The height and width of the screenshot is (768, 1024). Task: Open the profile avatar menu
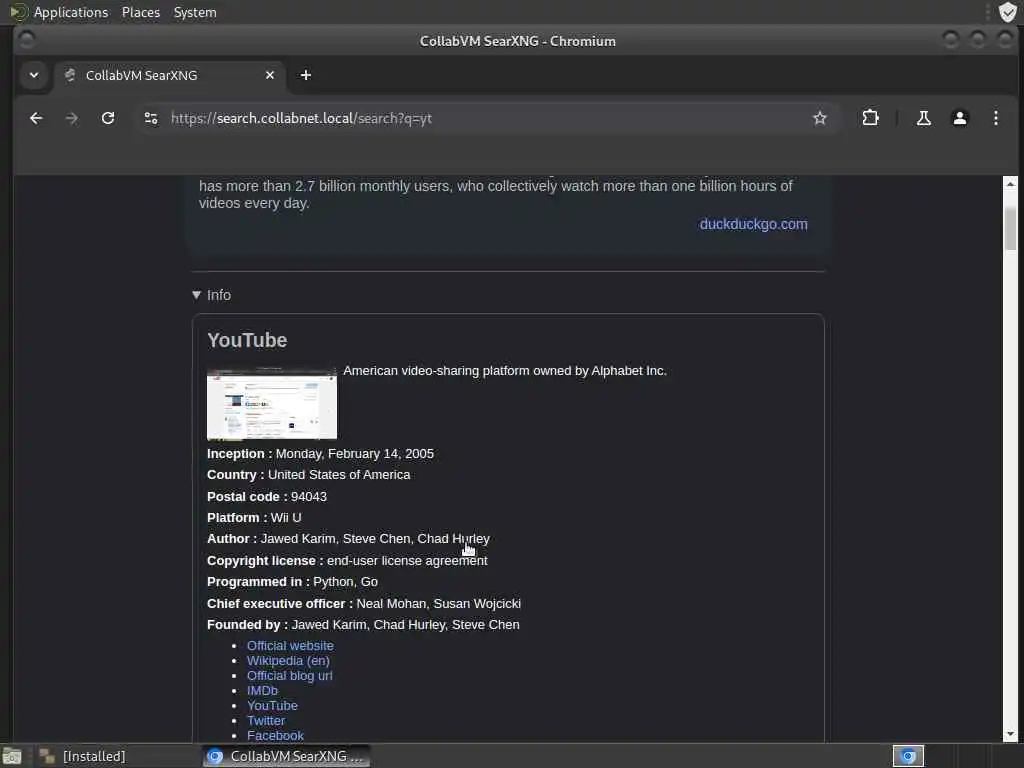(959, 118)
